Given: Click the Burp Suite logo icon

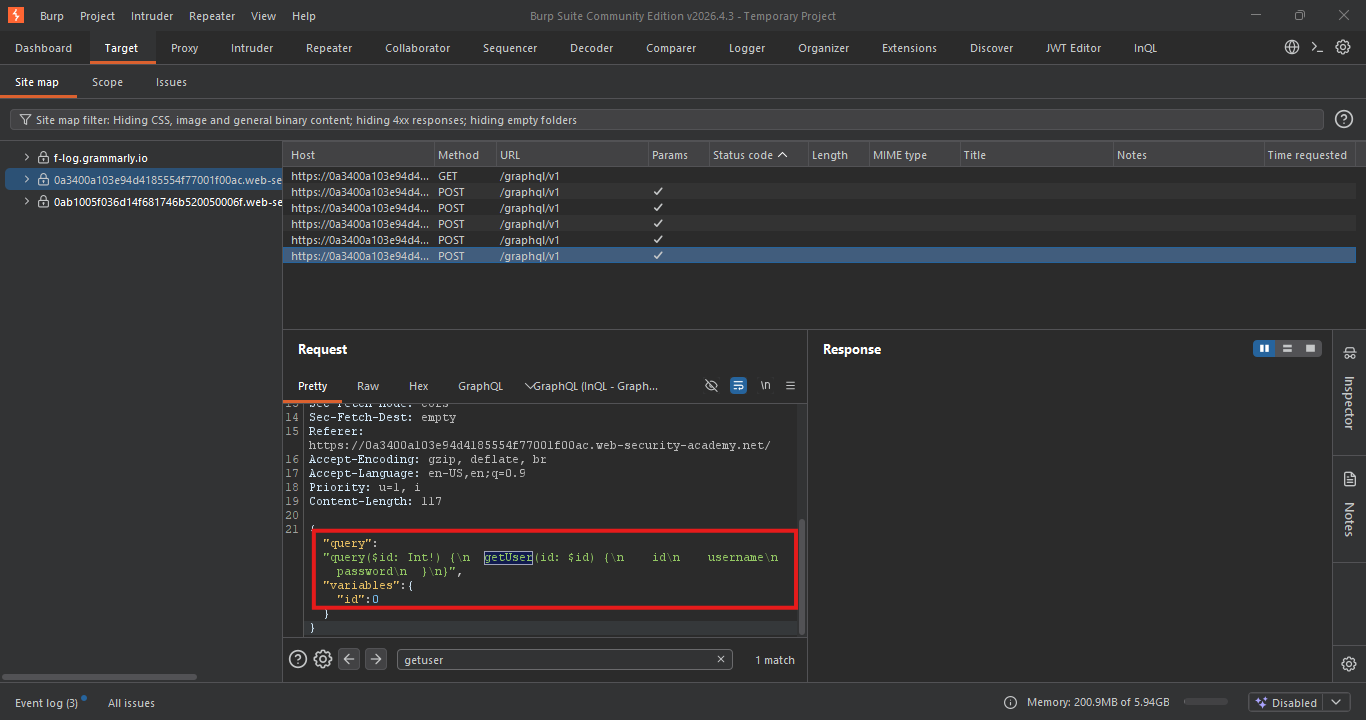Looking at the screenshot, I should pyautogui.click(x=15, y=15).
